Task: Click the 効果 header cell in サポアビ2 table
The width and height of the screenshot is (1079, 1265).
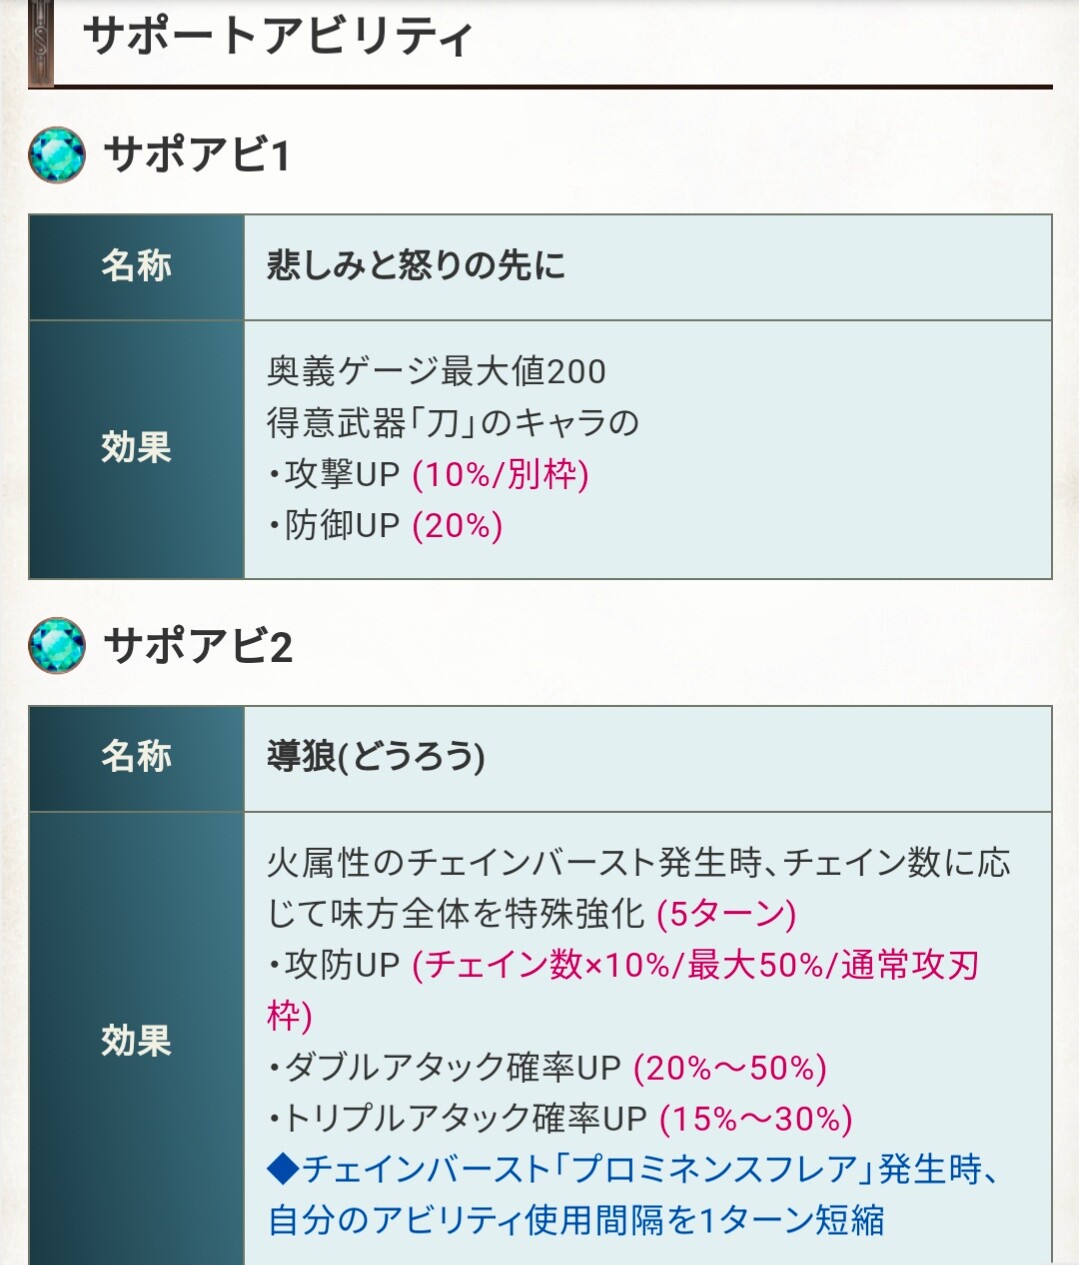Action: pyautogui.click(x=136, y=1040)
